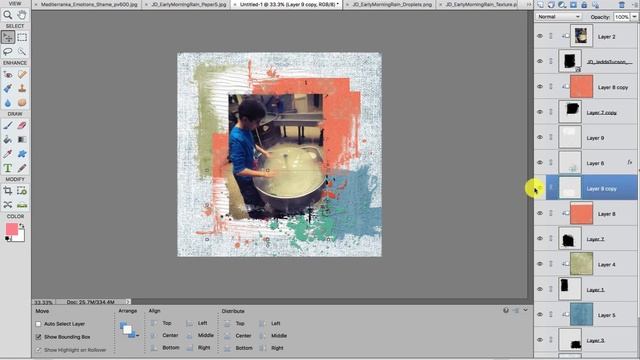Click Distribute Right button
The height and width of the screenshot is (360, 640).
(271, 348)
